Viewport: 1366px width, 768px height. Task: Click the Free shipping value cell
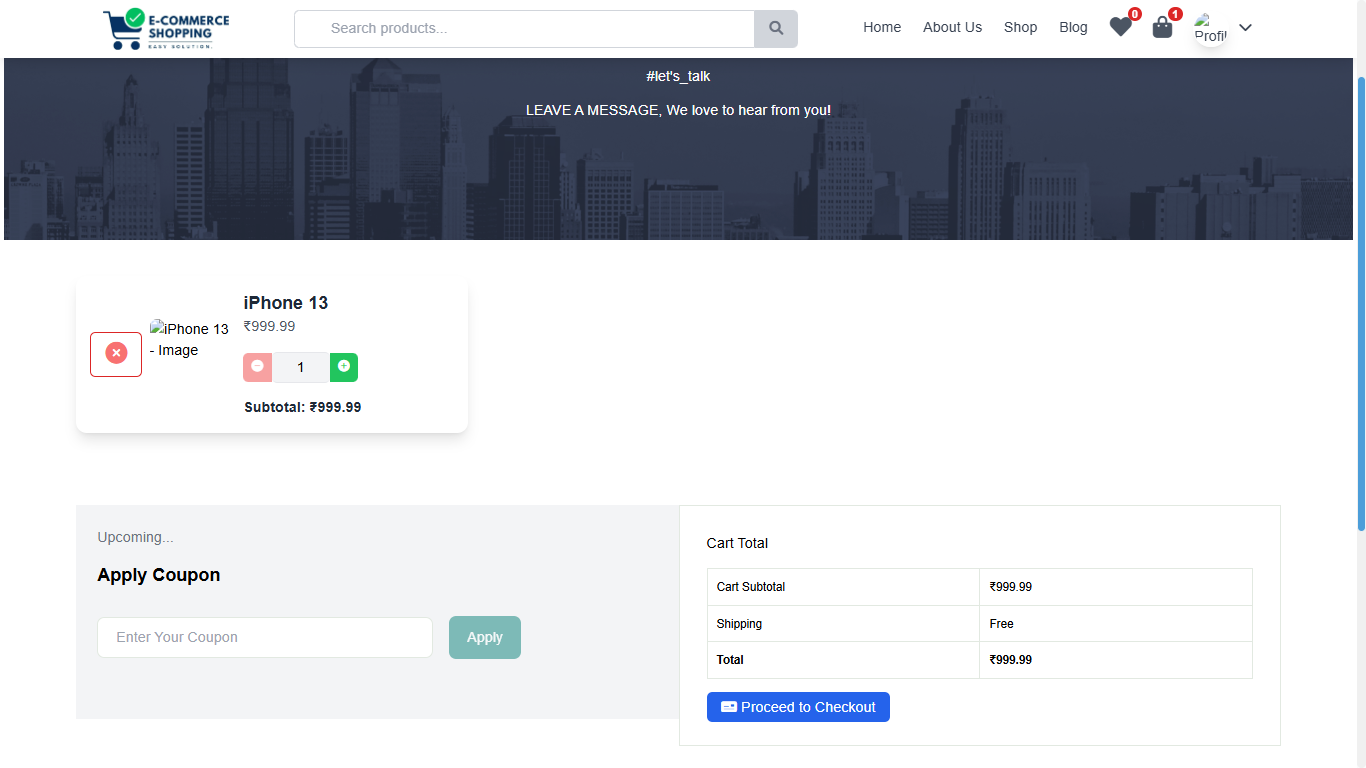[1116, 624]
